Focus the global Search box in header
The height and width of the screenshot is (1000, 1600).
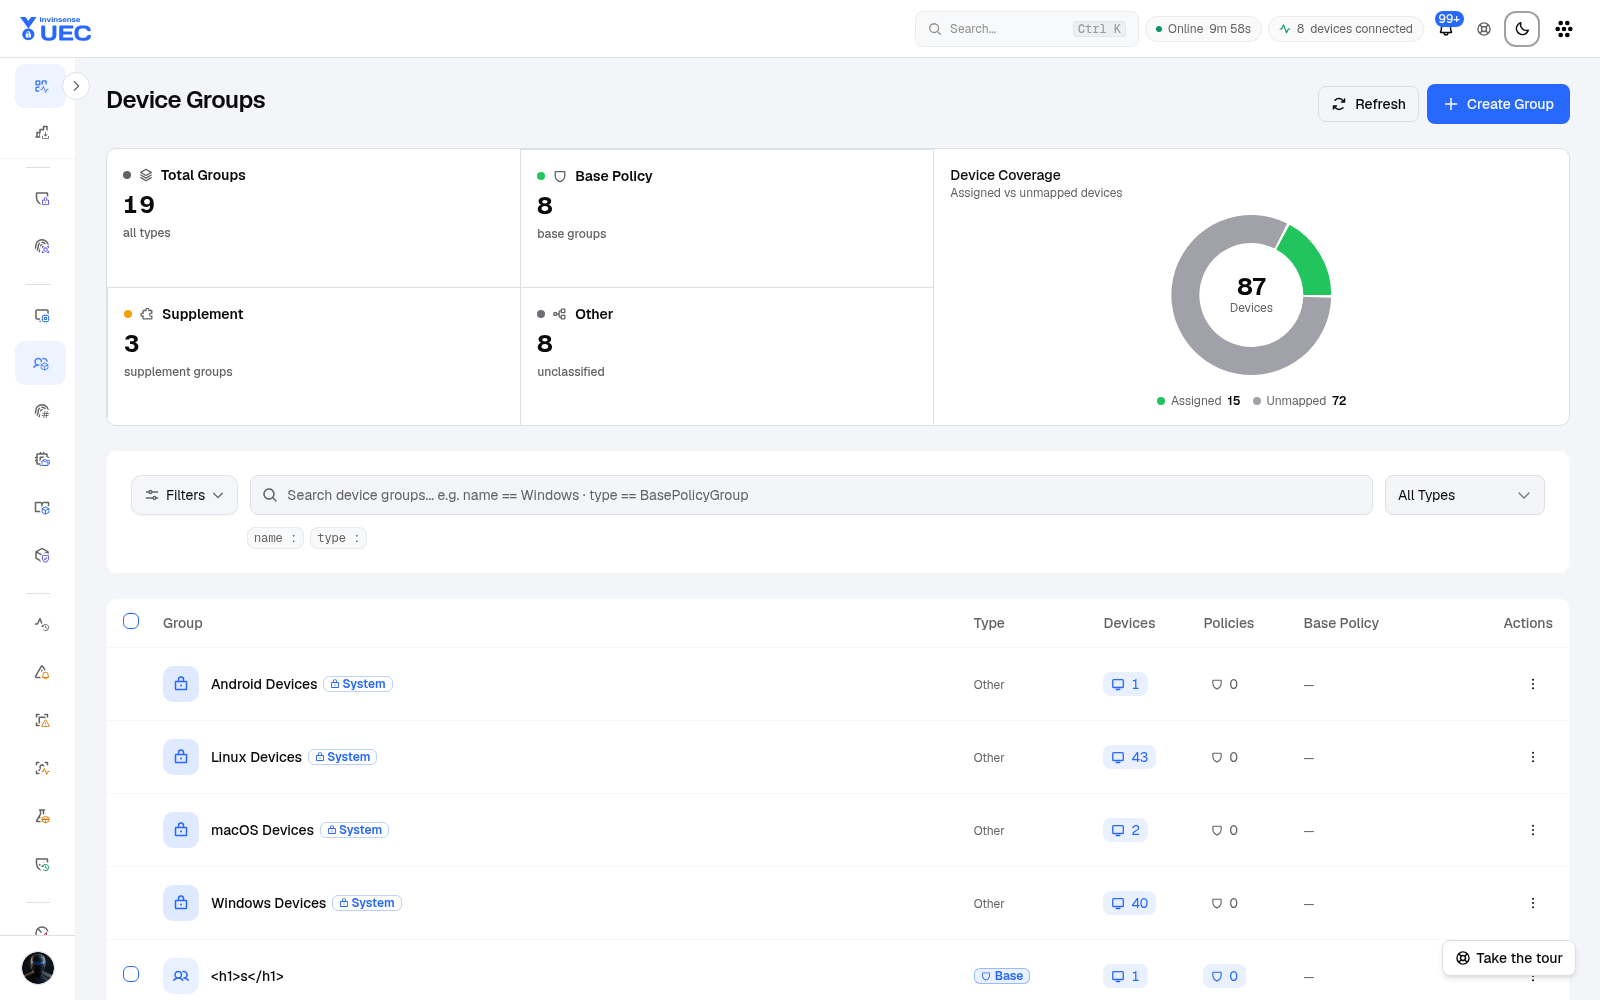pos(1027,29)
